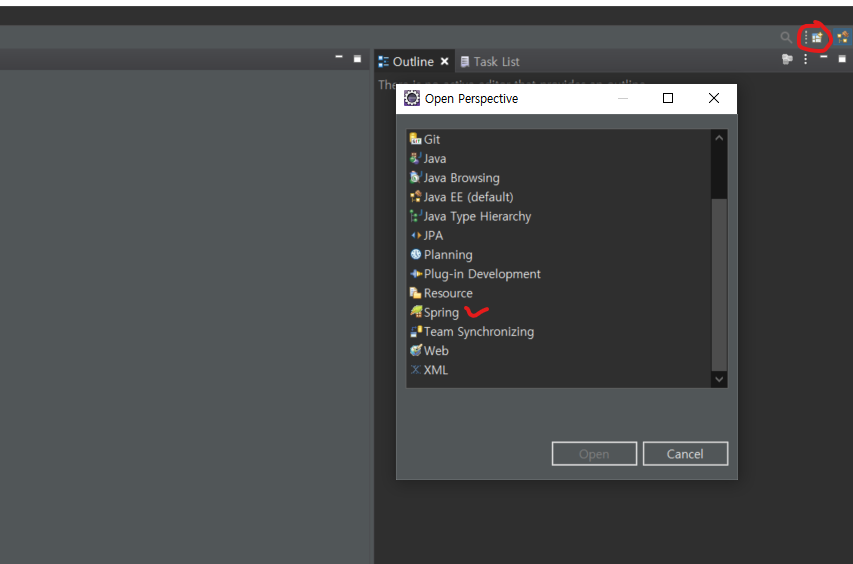Screen dimensions: 853x564
Task: Click the Java EE perspective toolbar icon
Action: [x=843, y=38]
